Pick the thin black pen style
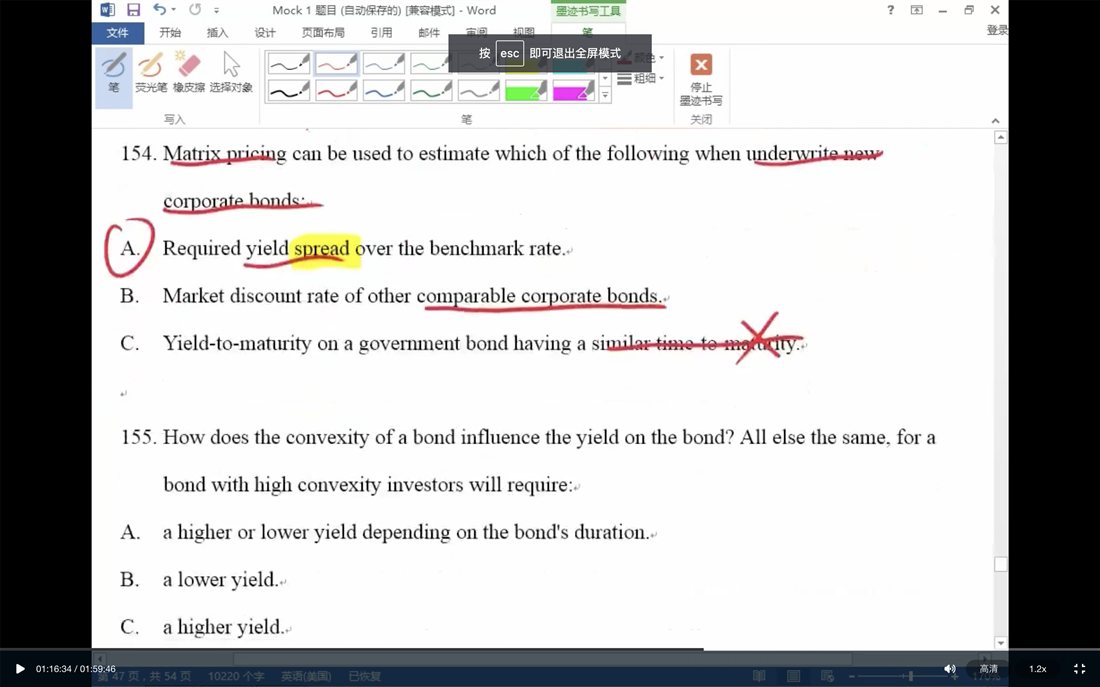Image resolution: width=1100 pixels, height=687 pixels. pos(288,64)
